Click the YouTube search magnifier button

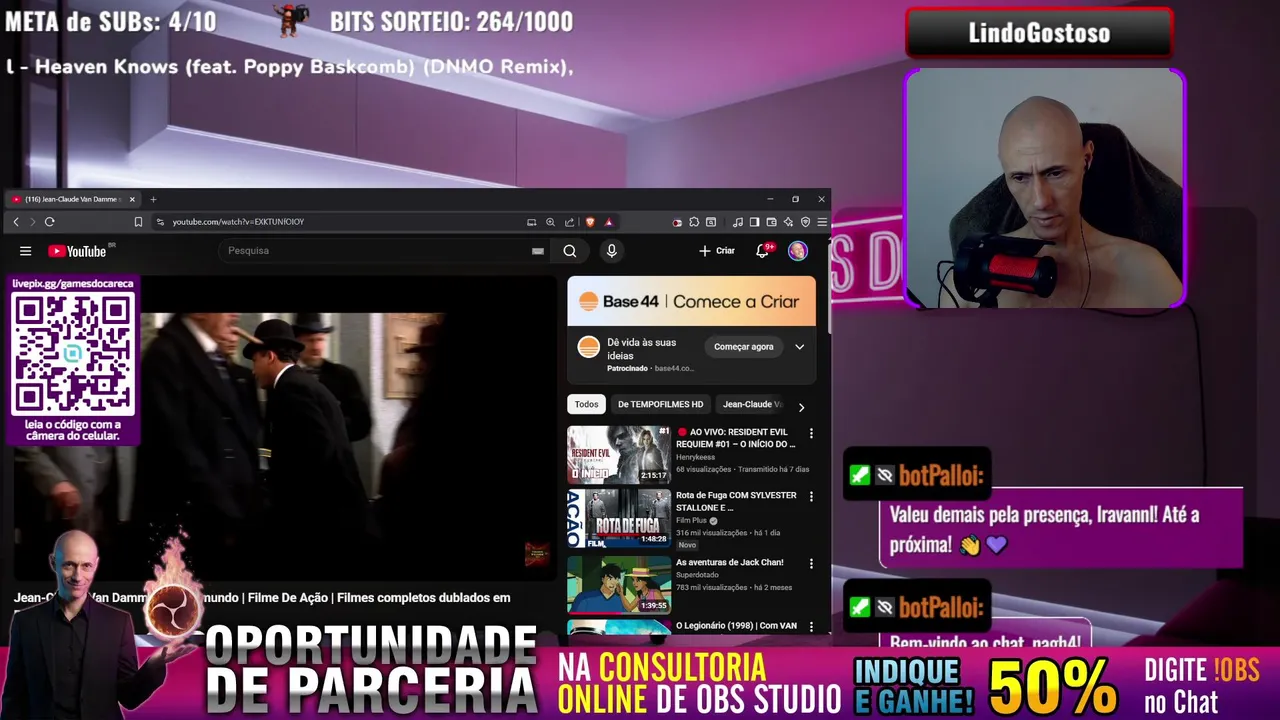[x=570, y=251]
